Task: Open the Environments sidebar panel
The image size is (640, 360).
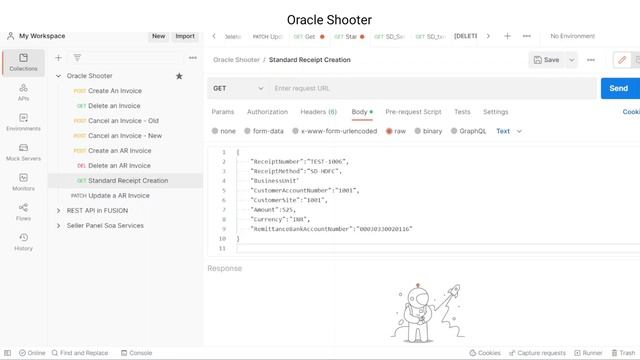Action: [x=23, y=122]
